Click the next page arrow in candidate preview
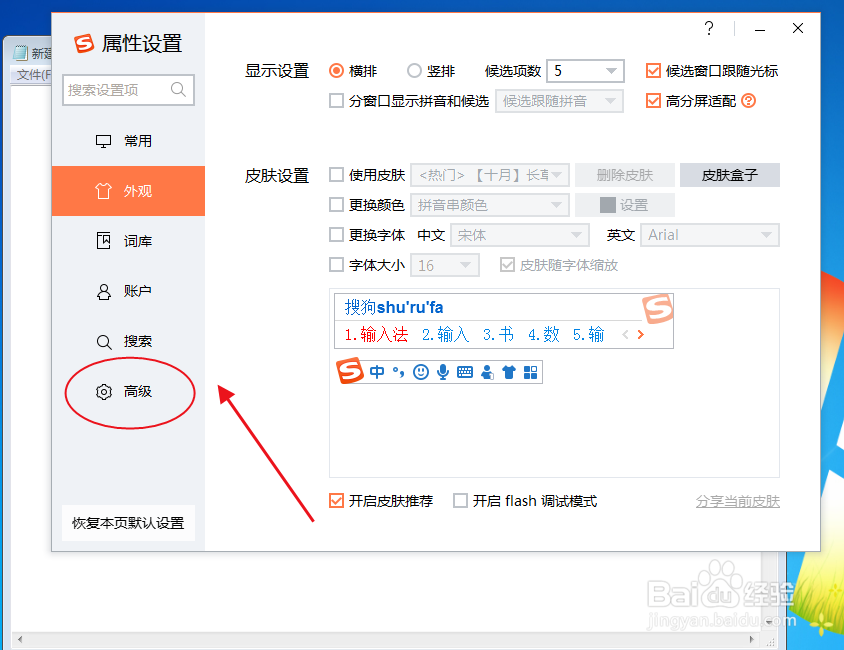The height and width of the screenshot is (650, 844). point(641,335)
